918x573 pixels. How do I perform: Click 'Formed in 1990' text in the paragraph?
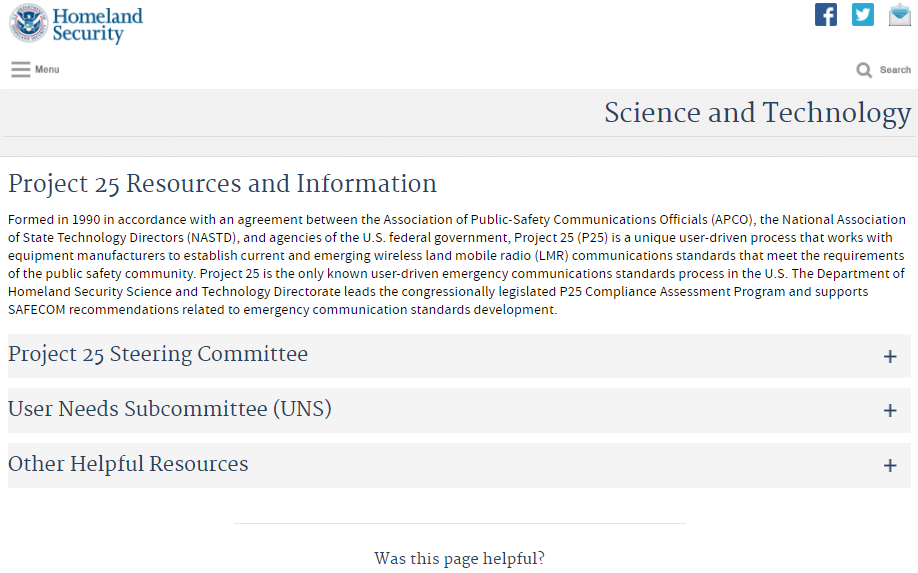tap(54, 219)
